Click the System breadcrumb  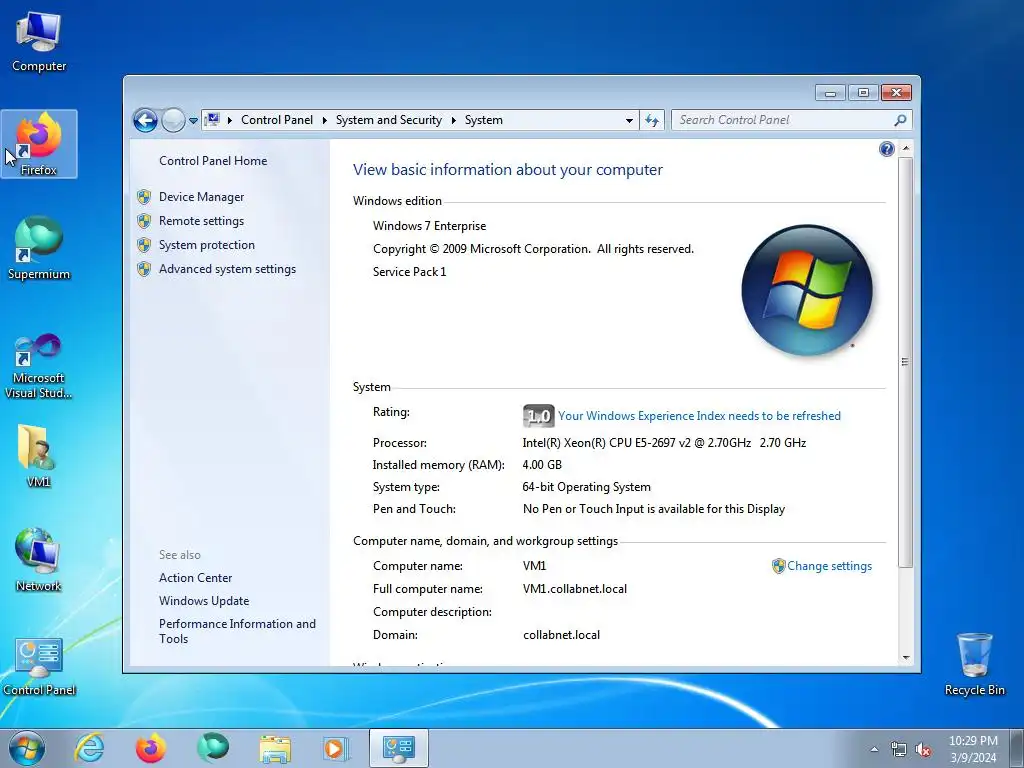click(483, 120)
